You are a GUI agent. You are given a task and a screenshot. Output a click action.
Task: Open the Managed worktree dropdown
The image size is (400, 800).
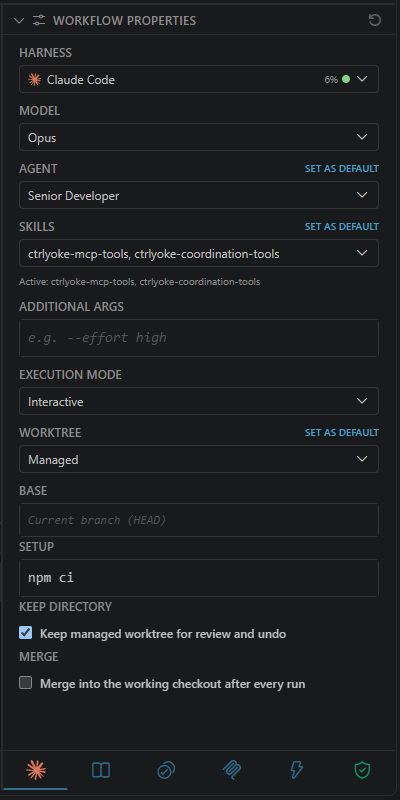coord(199,459)
